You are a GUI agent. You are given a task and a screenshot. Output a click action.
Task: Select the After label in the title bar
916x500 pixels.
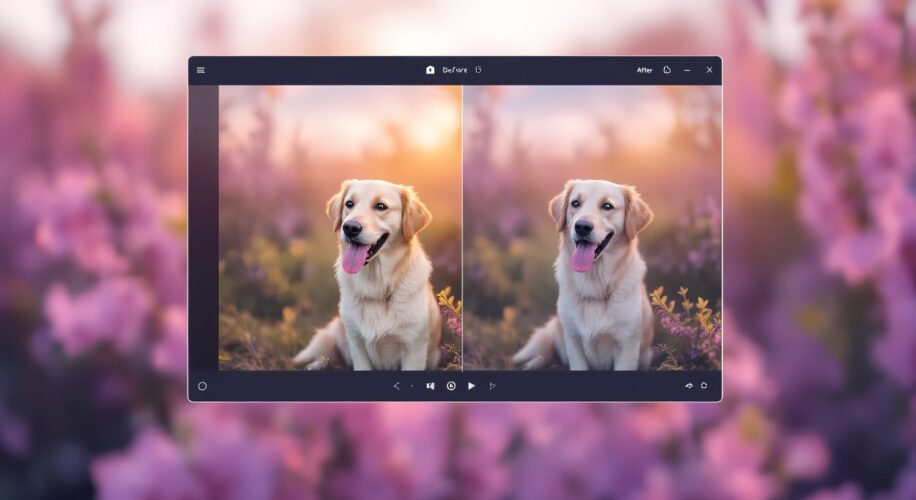click(644, 70)
